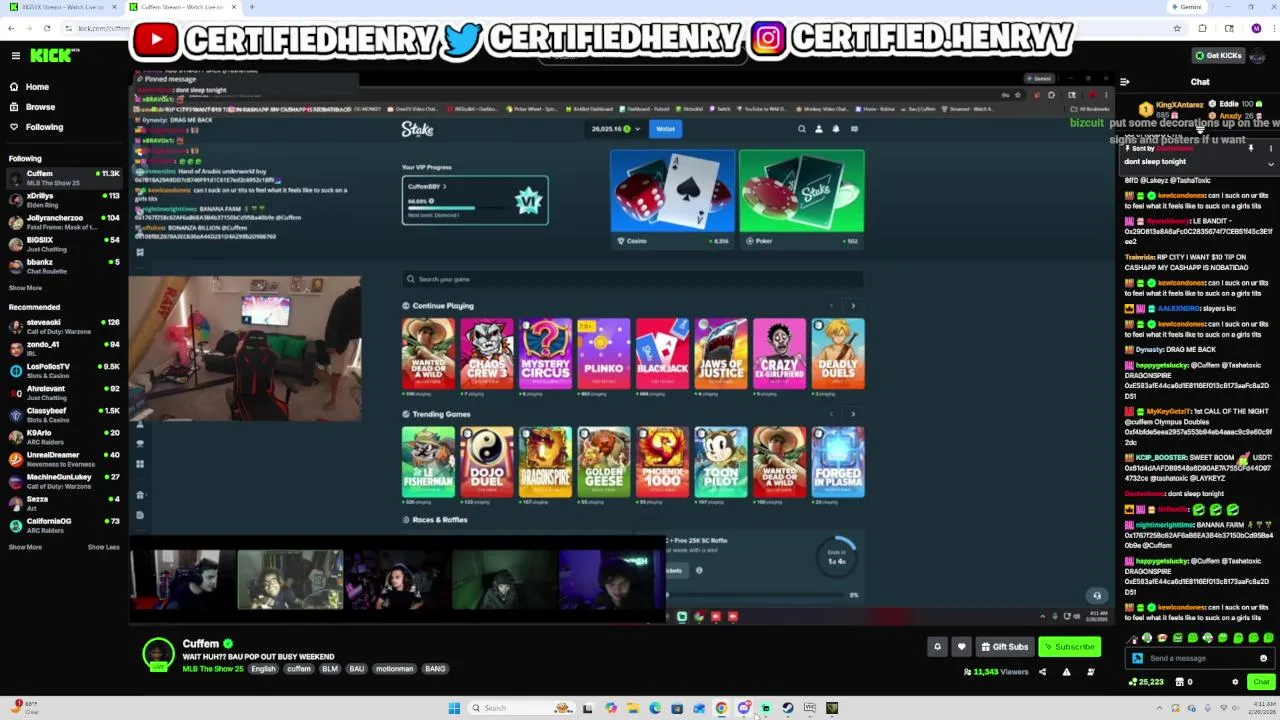The image size is (1280, 720).
Task: Open the Following page in sidebar
Action: pyautogui.click(x=36, y=127)
